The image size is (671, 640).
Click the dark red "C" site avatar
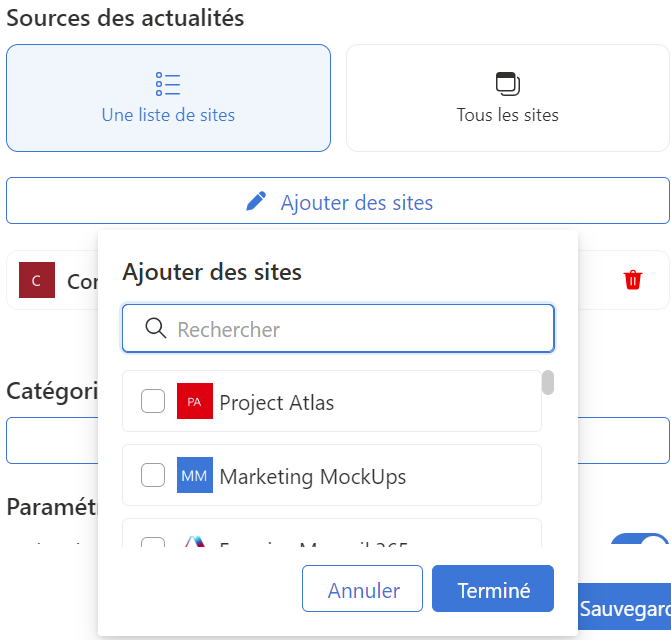37,280
